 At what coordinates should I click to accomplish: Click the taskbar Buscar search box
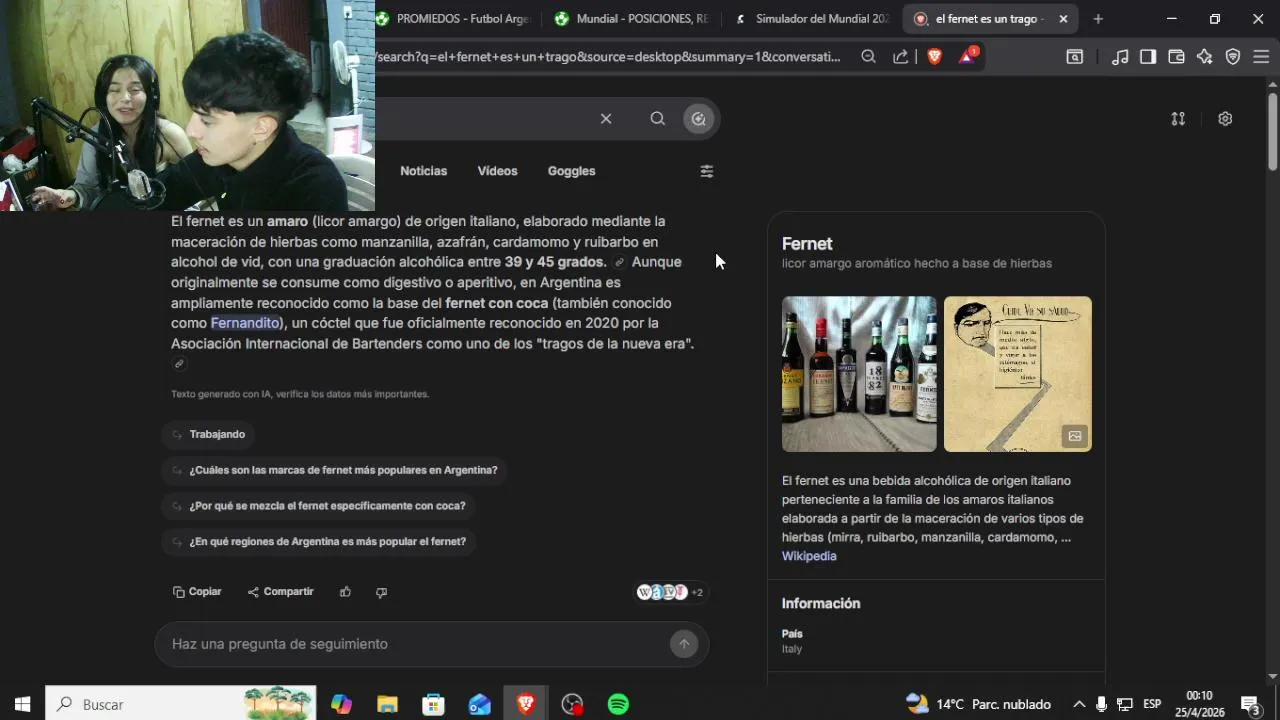pyautogui.click(x=181, y=704)
